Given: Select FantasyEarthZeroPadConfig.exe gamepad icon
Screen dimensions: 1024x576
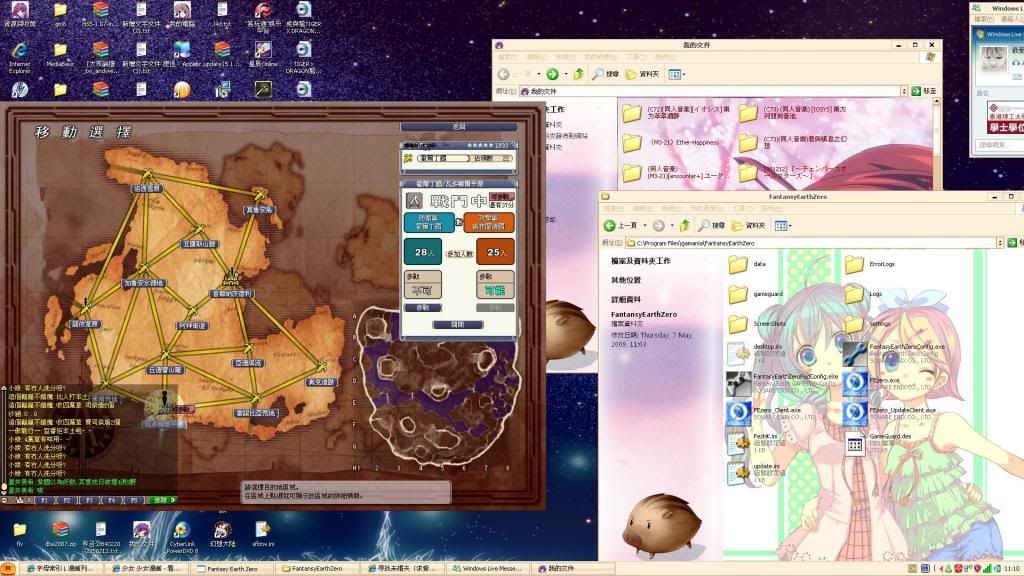Looking at the screenshot, I should tap(739, 384).
